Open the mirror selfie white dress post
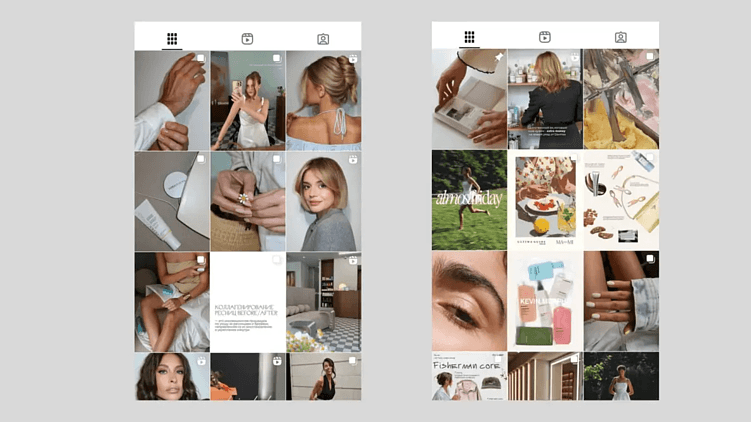The image size is (751, 422). tap(248, 101)
